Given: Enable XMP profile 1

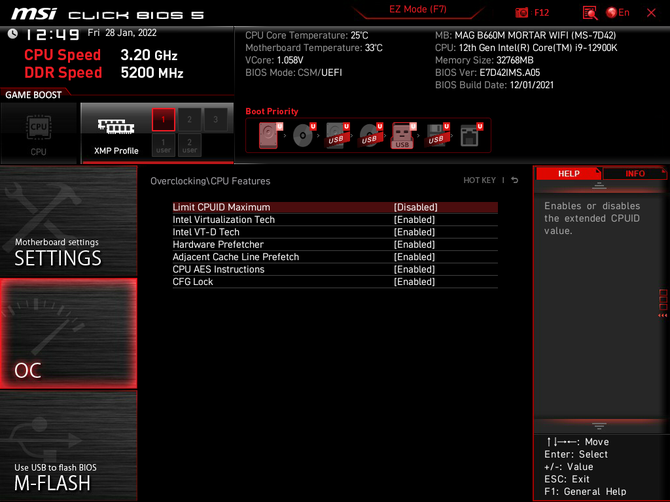Looking at the screenshot, I should tap(163, 120).
